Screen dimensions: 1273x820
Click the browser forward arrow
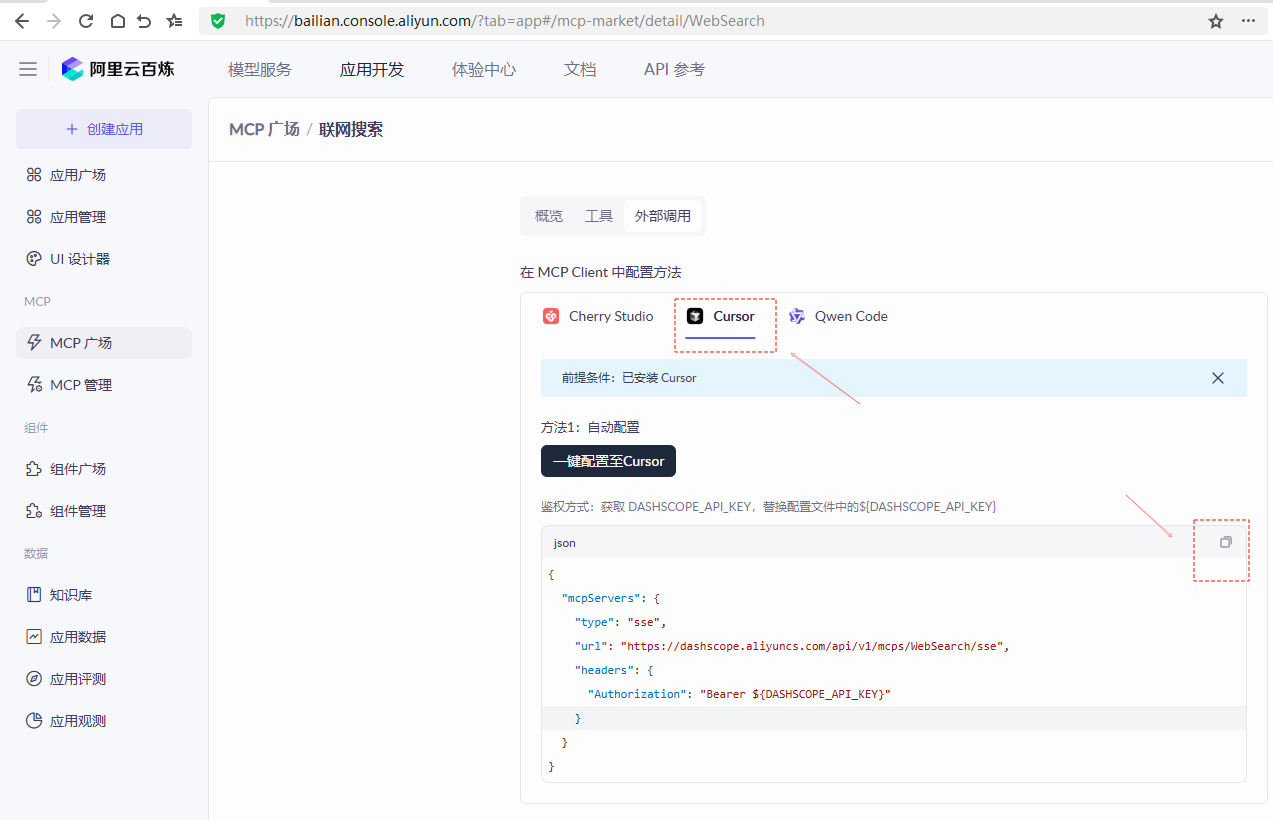click(54, 21)
